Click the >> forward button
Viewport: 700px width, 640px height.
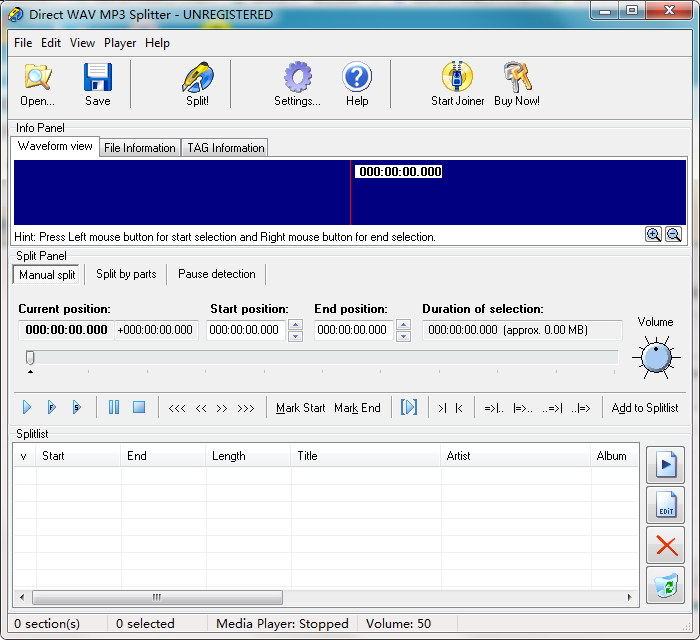(x=222, y=408)
